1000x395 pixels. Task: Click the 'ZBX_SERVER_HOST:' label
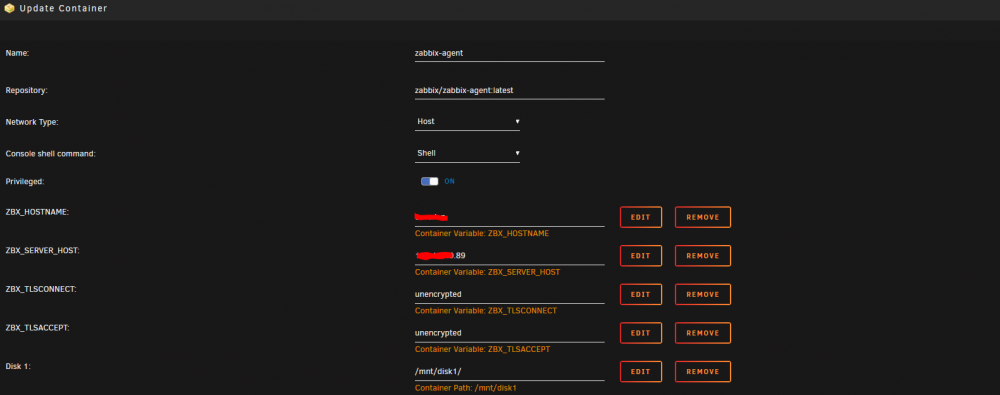click(x=42, y=250)
